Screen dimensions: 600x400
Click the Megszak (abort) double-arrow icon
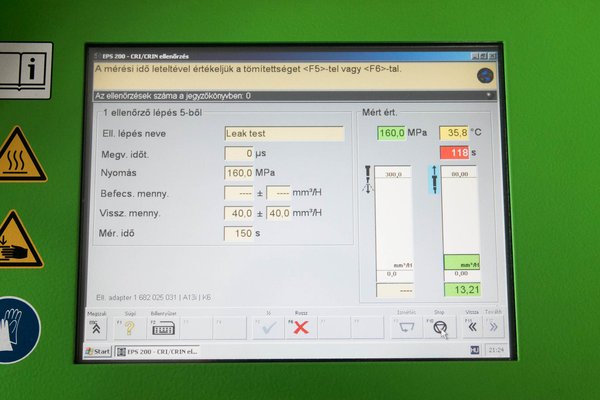point(96,327)
